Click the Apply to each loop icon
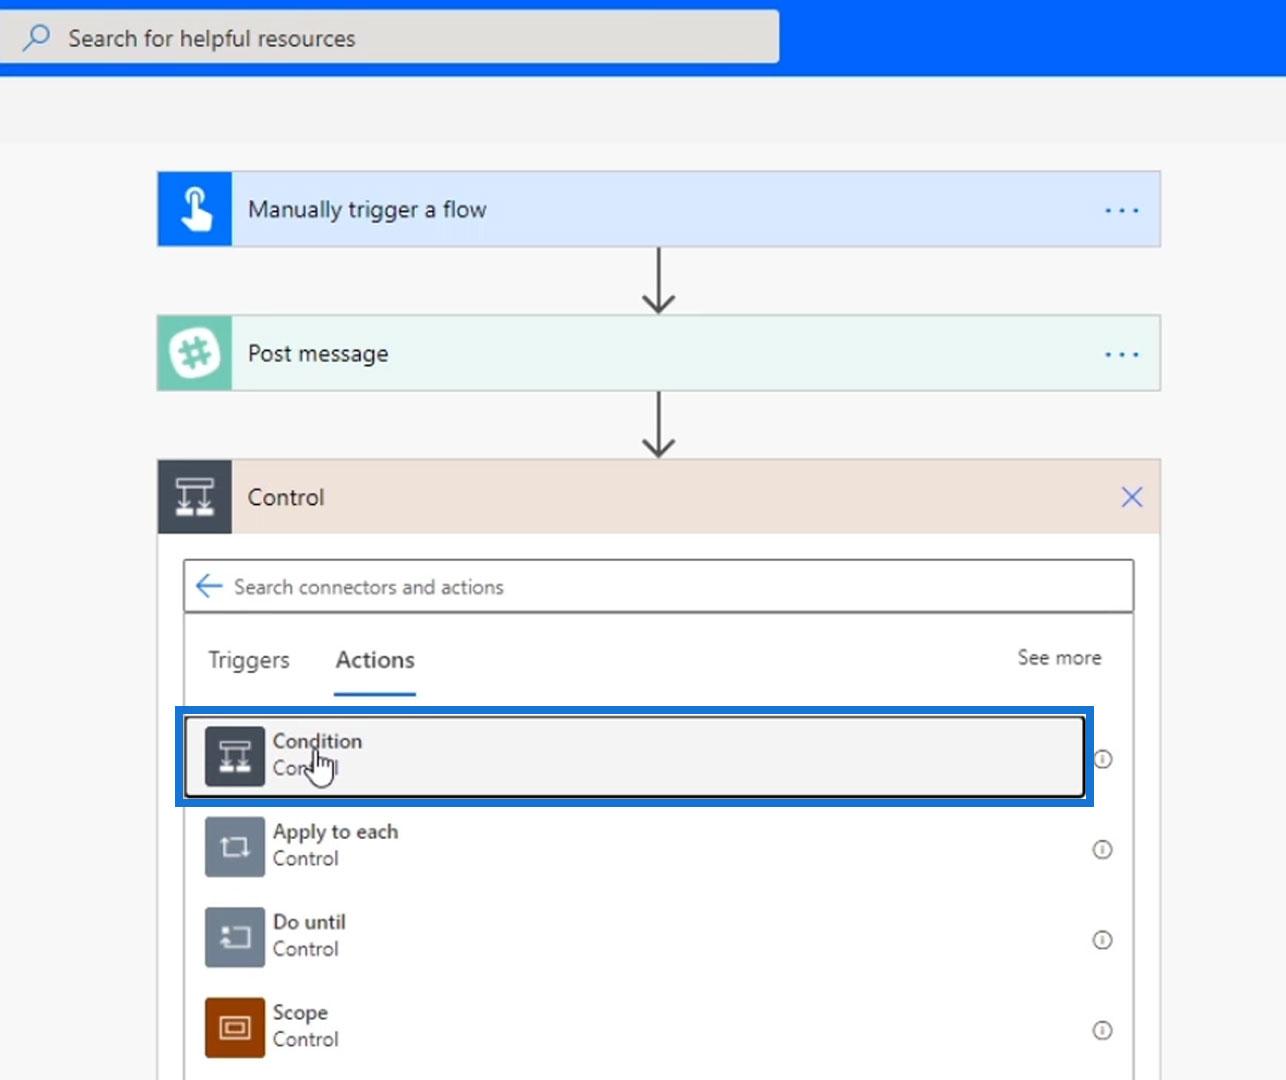 click(235, 847)
